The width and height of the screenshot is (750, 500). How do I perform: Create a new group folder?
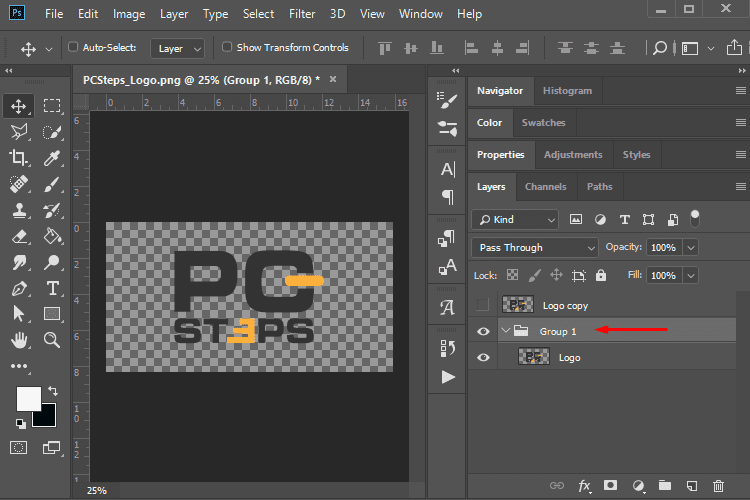click(x=665, y=486)
